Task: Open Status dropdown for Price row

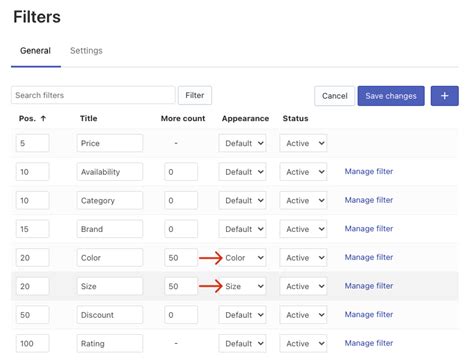Action: coord(303,143)
